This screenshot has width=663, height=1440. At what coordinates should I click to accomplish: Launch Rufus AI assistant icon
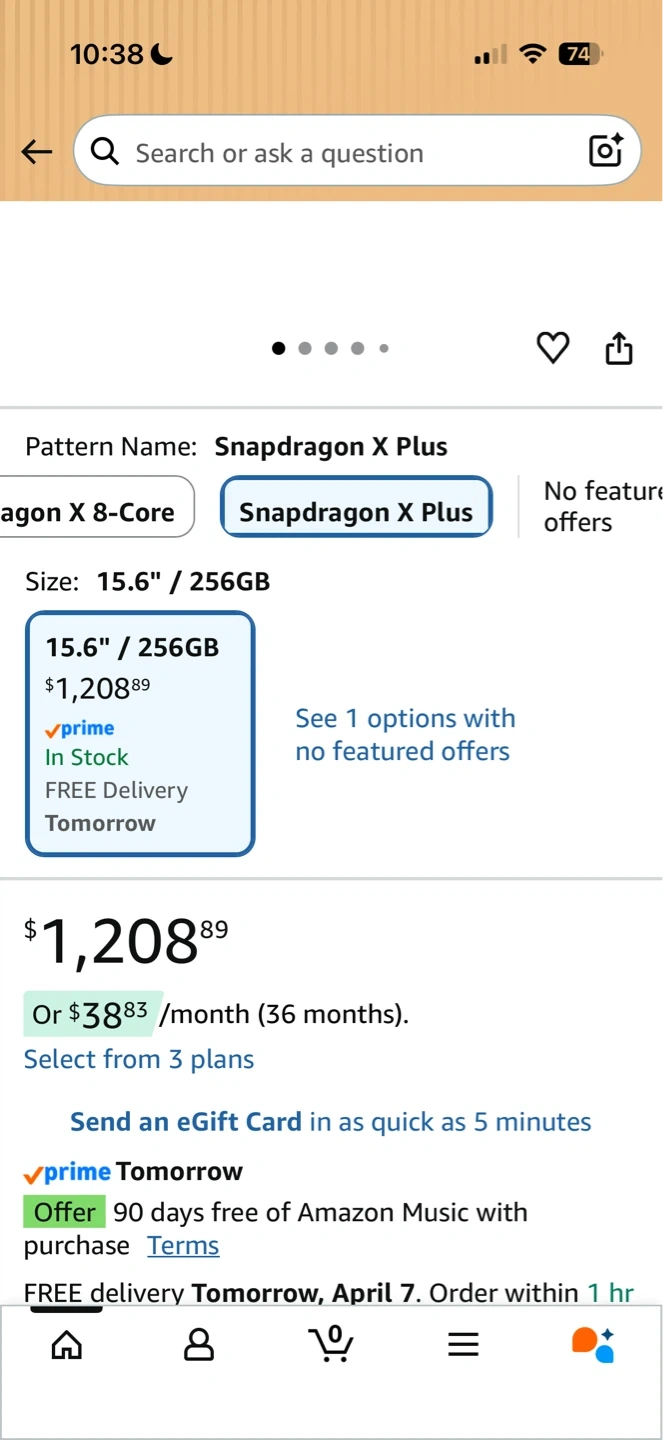593,1344
